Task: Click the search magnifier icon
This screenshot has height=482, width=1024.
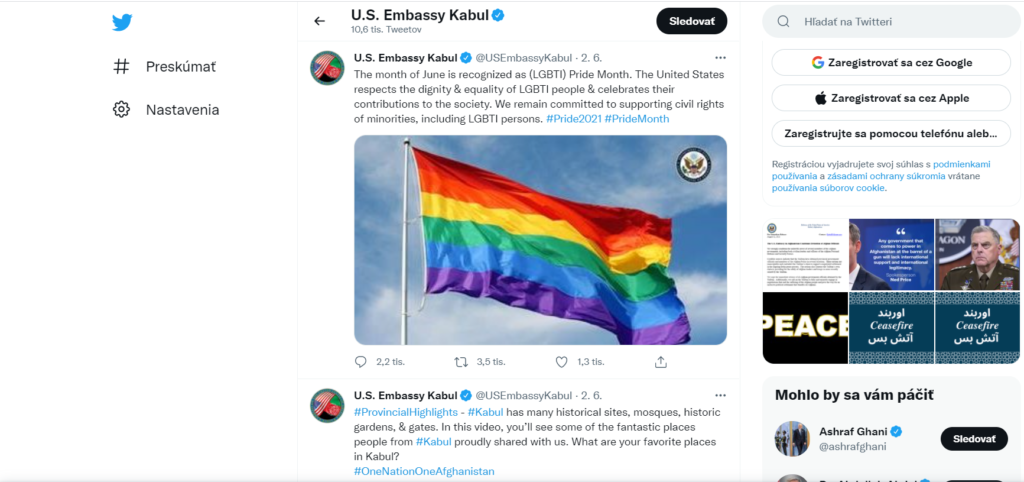Action: (x=783, y=21)
